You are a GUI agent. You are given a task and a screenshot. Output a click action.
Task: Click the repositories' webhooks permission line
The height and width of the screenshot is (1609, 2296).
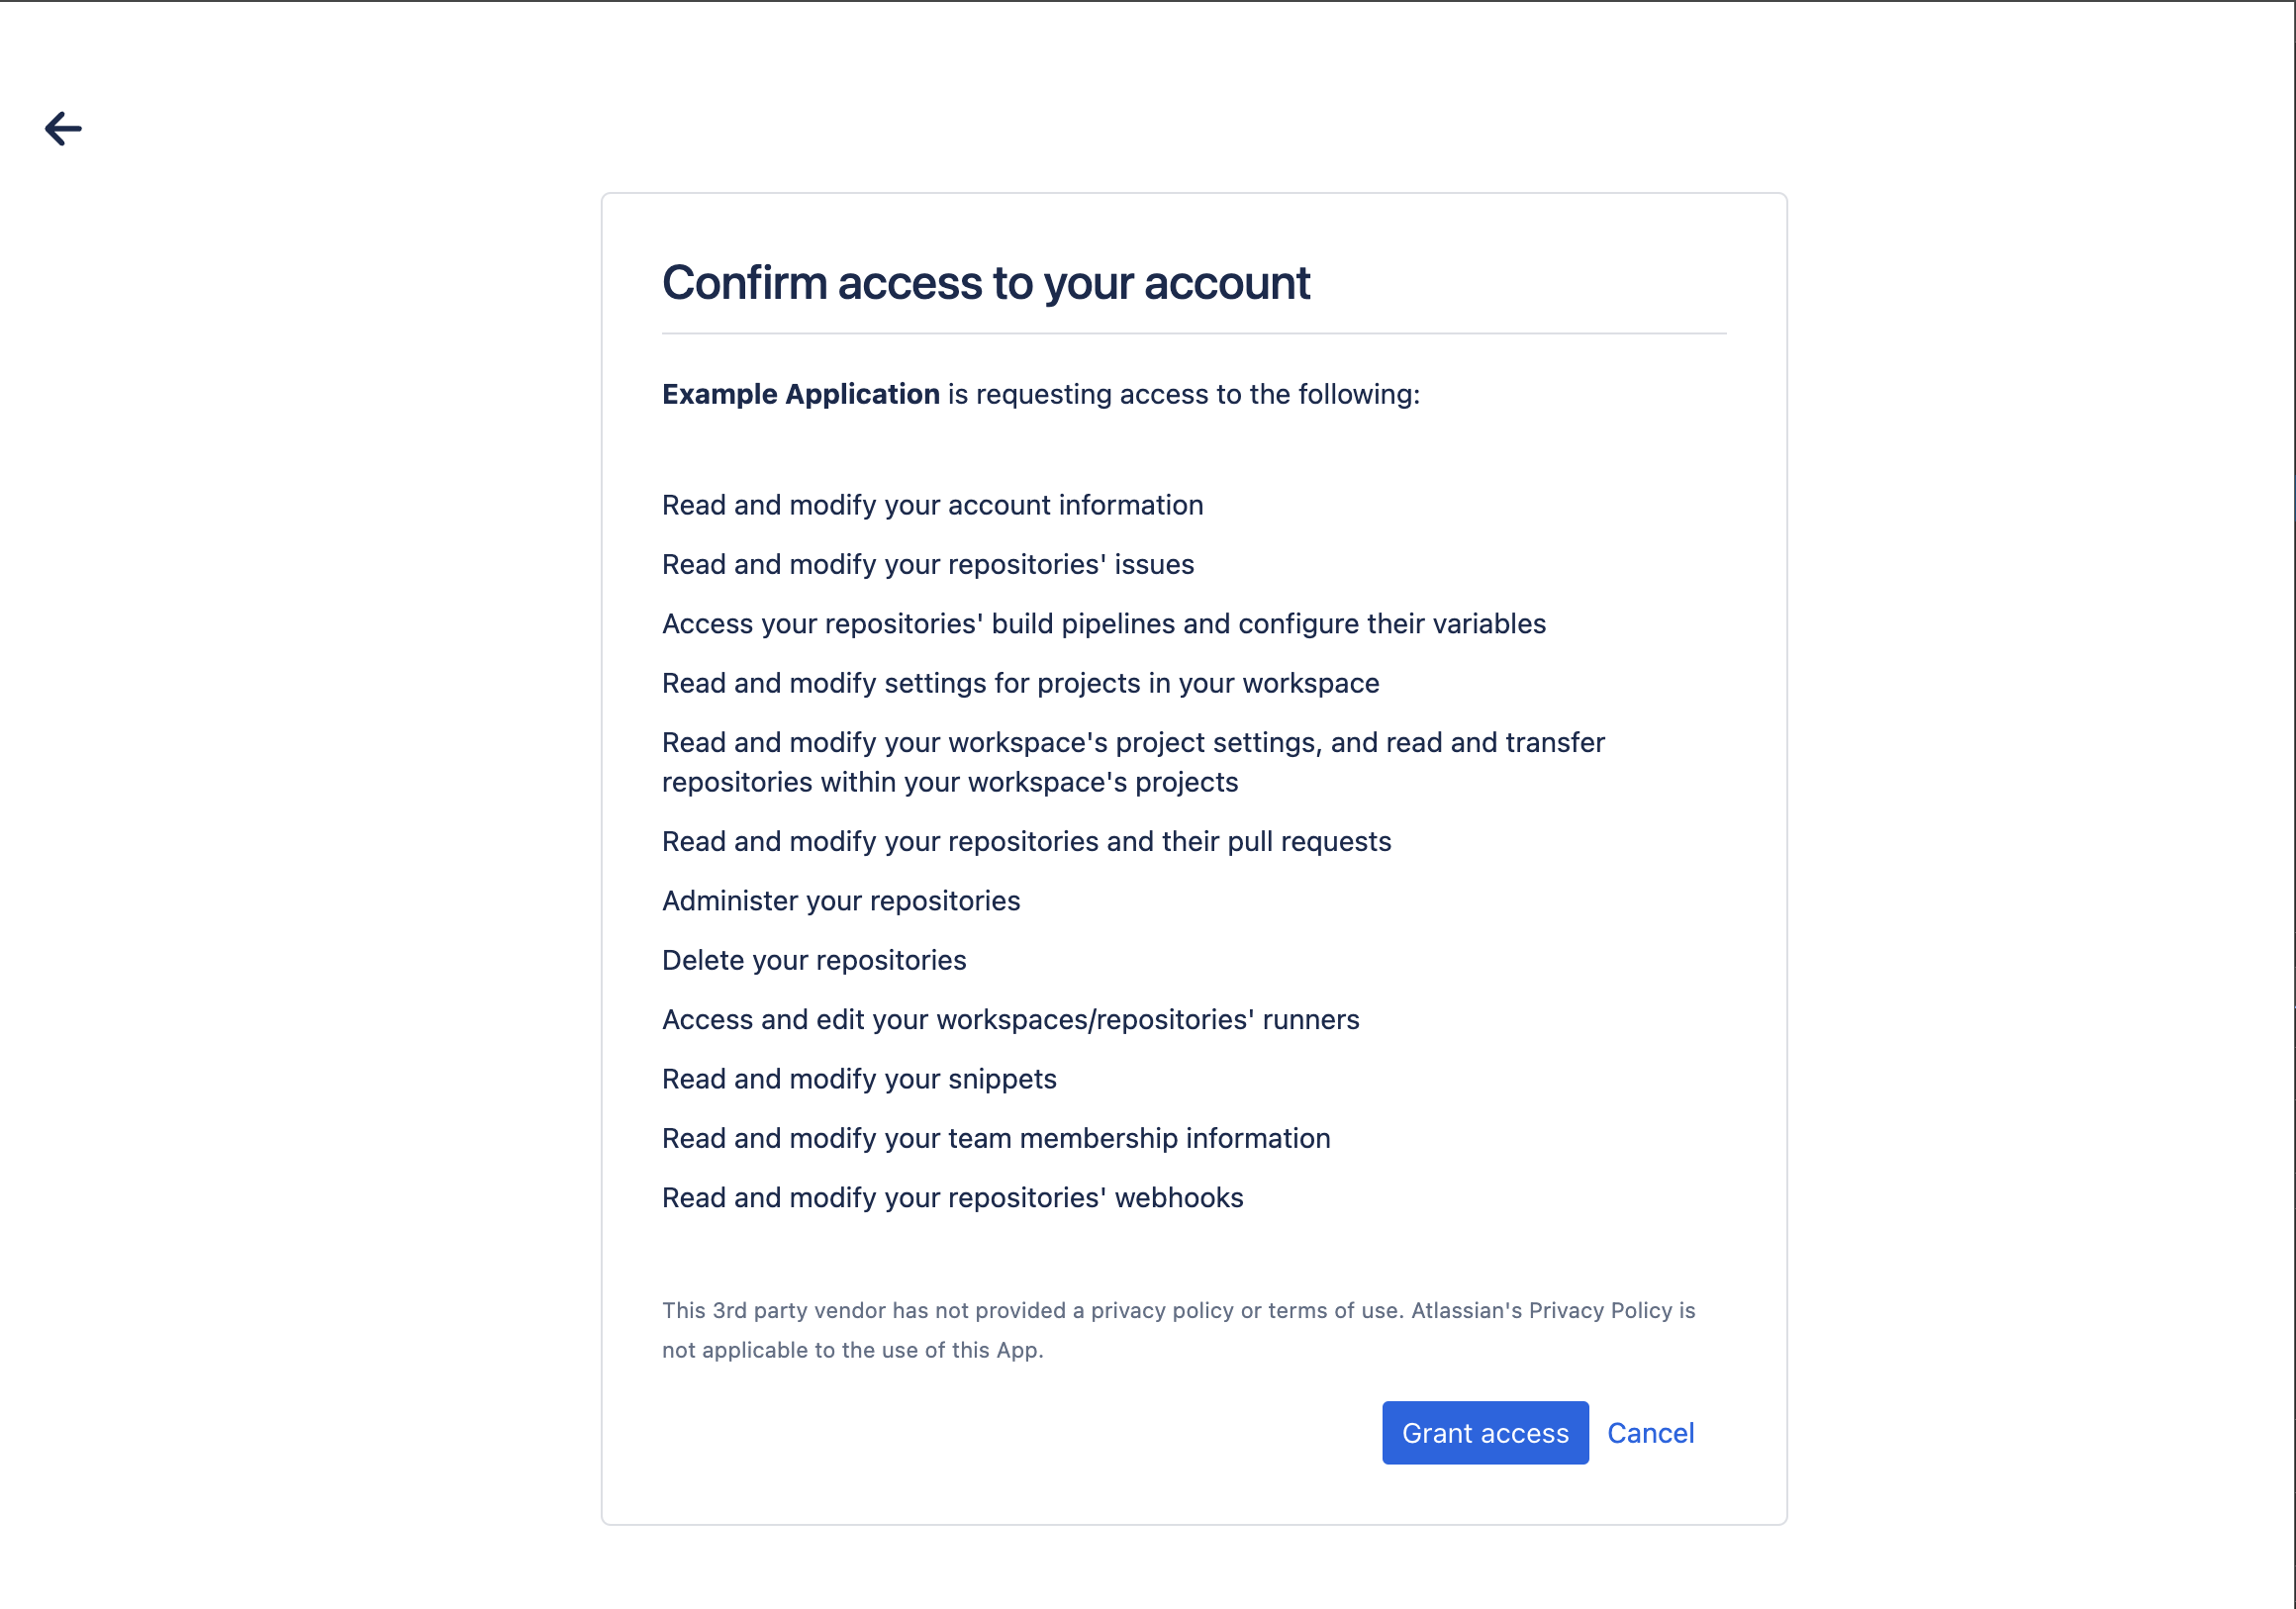[952, 1197]
